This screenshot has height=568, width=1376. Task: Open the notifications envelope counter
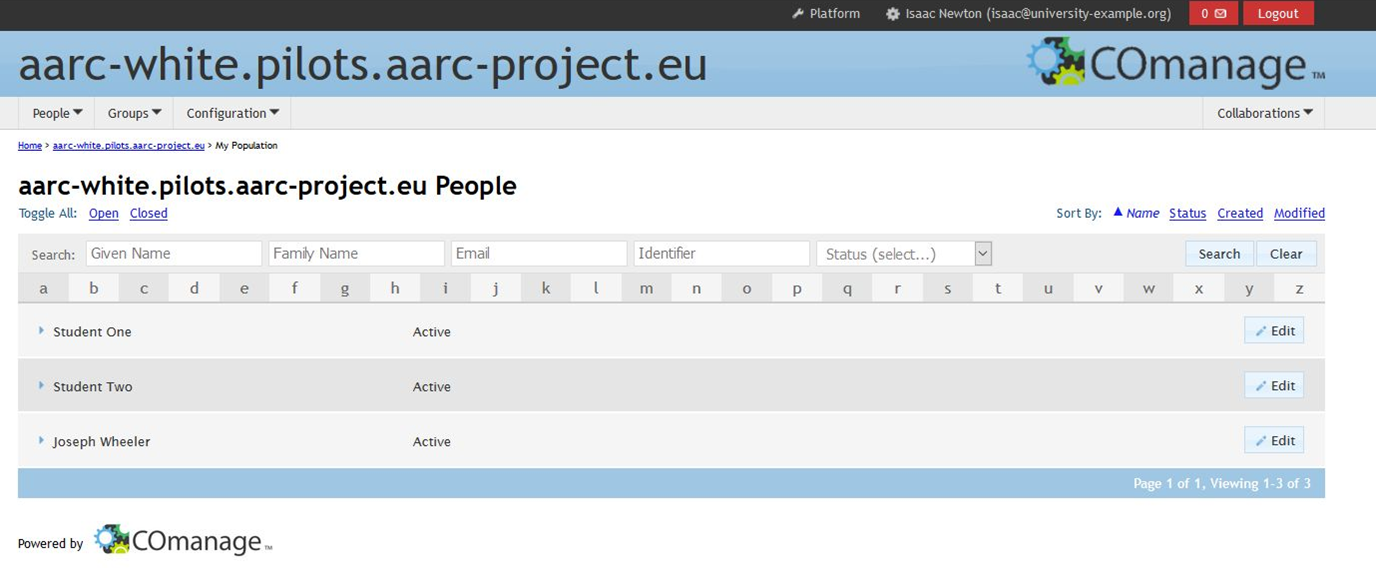1213,14
